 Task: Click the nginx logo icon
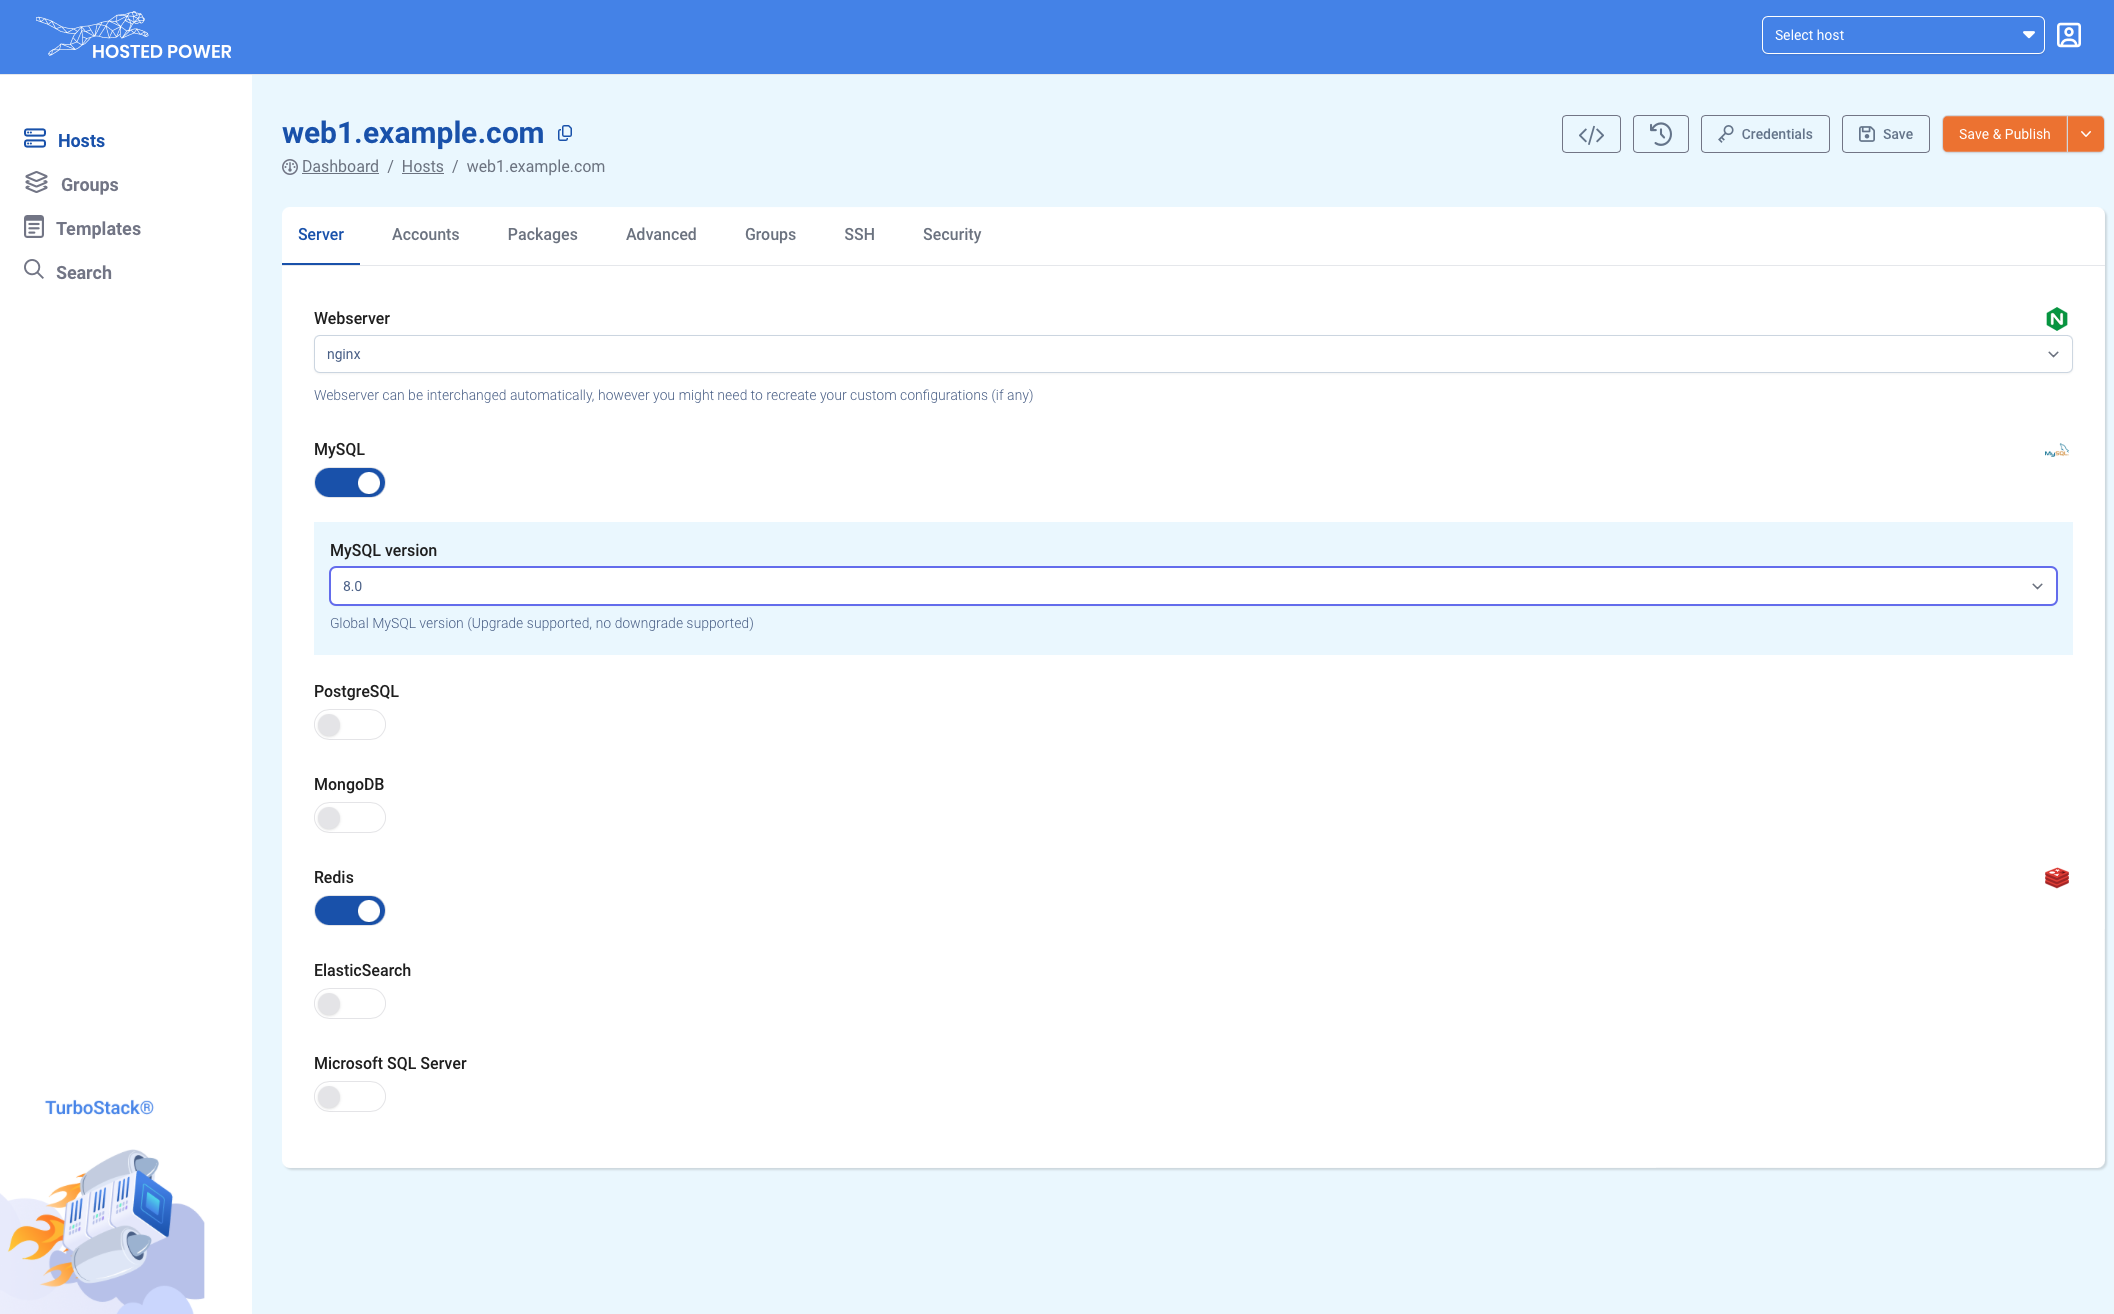coord(2056,319)
